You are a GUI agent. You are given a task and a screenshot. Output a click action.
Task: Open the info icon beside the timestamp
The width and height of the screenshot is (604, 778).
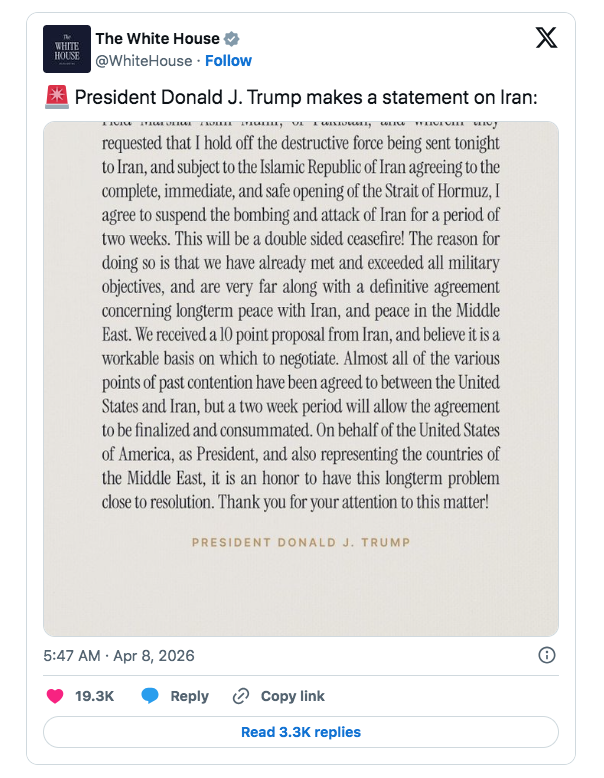pyautogui.click(x=547, y=656)
